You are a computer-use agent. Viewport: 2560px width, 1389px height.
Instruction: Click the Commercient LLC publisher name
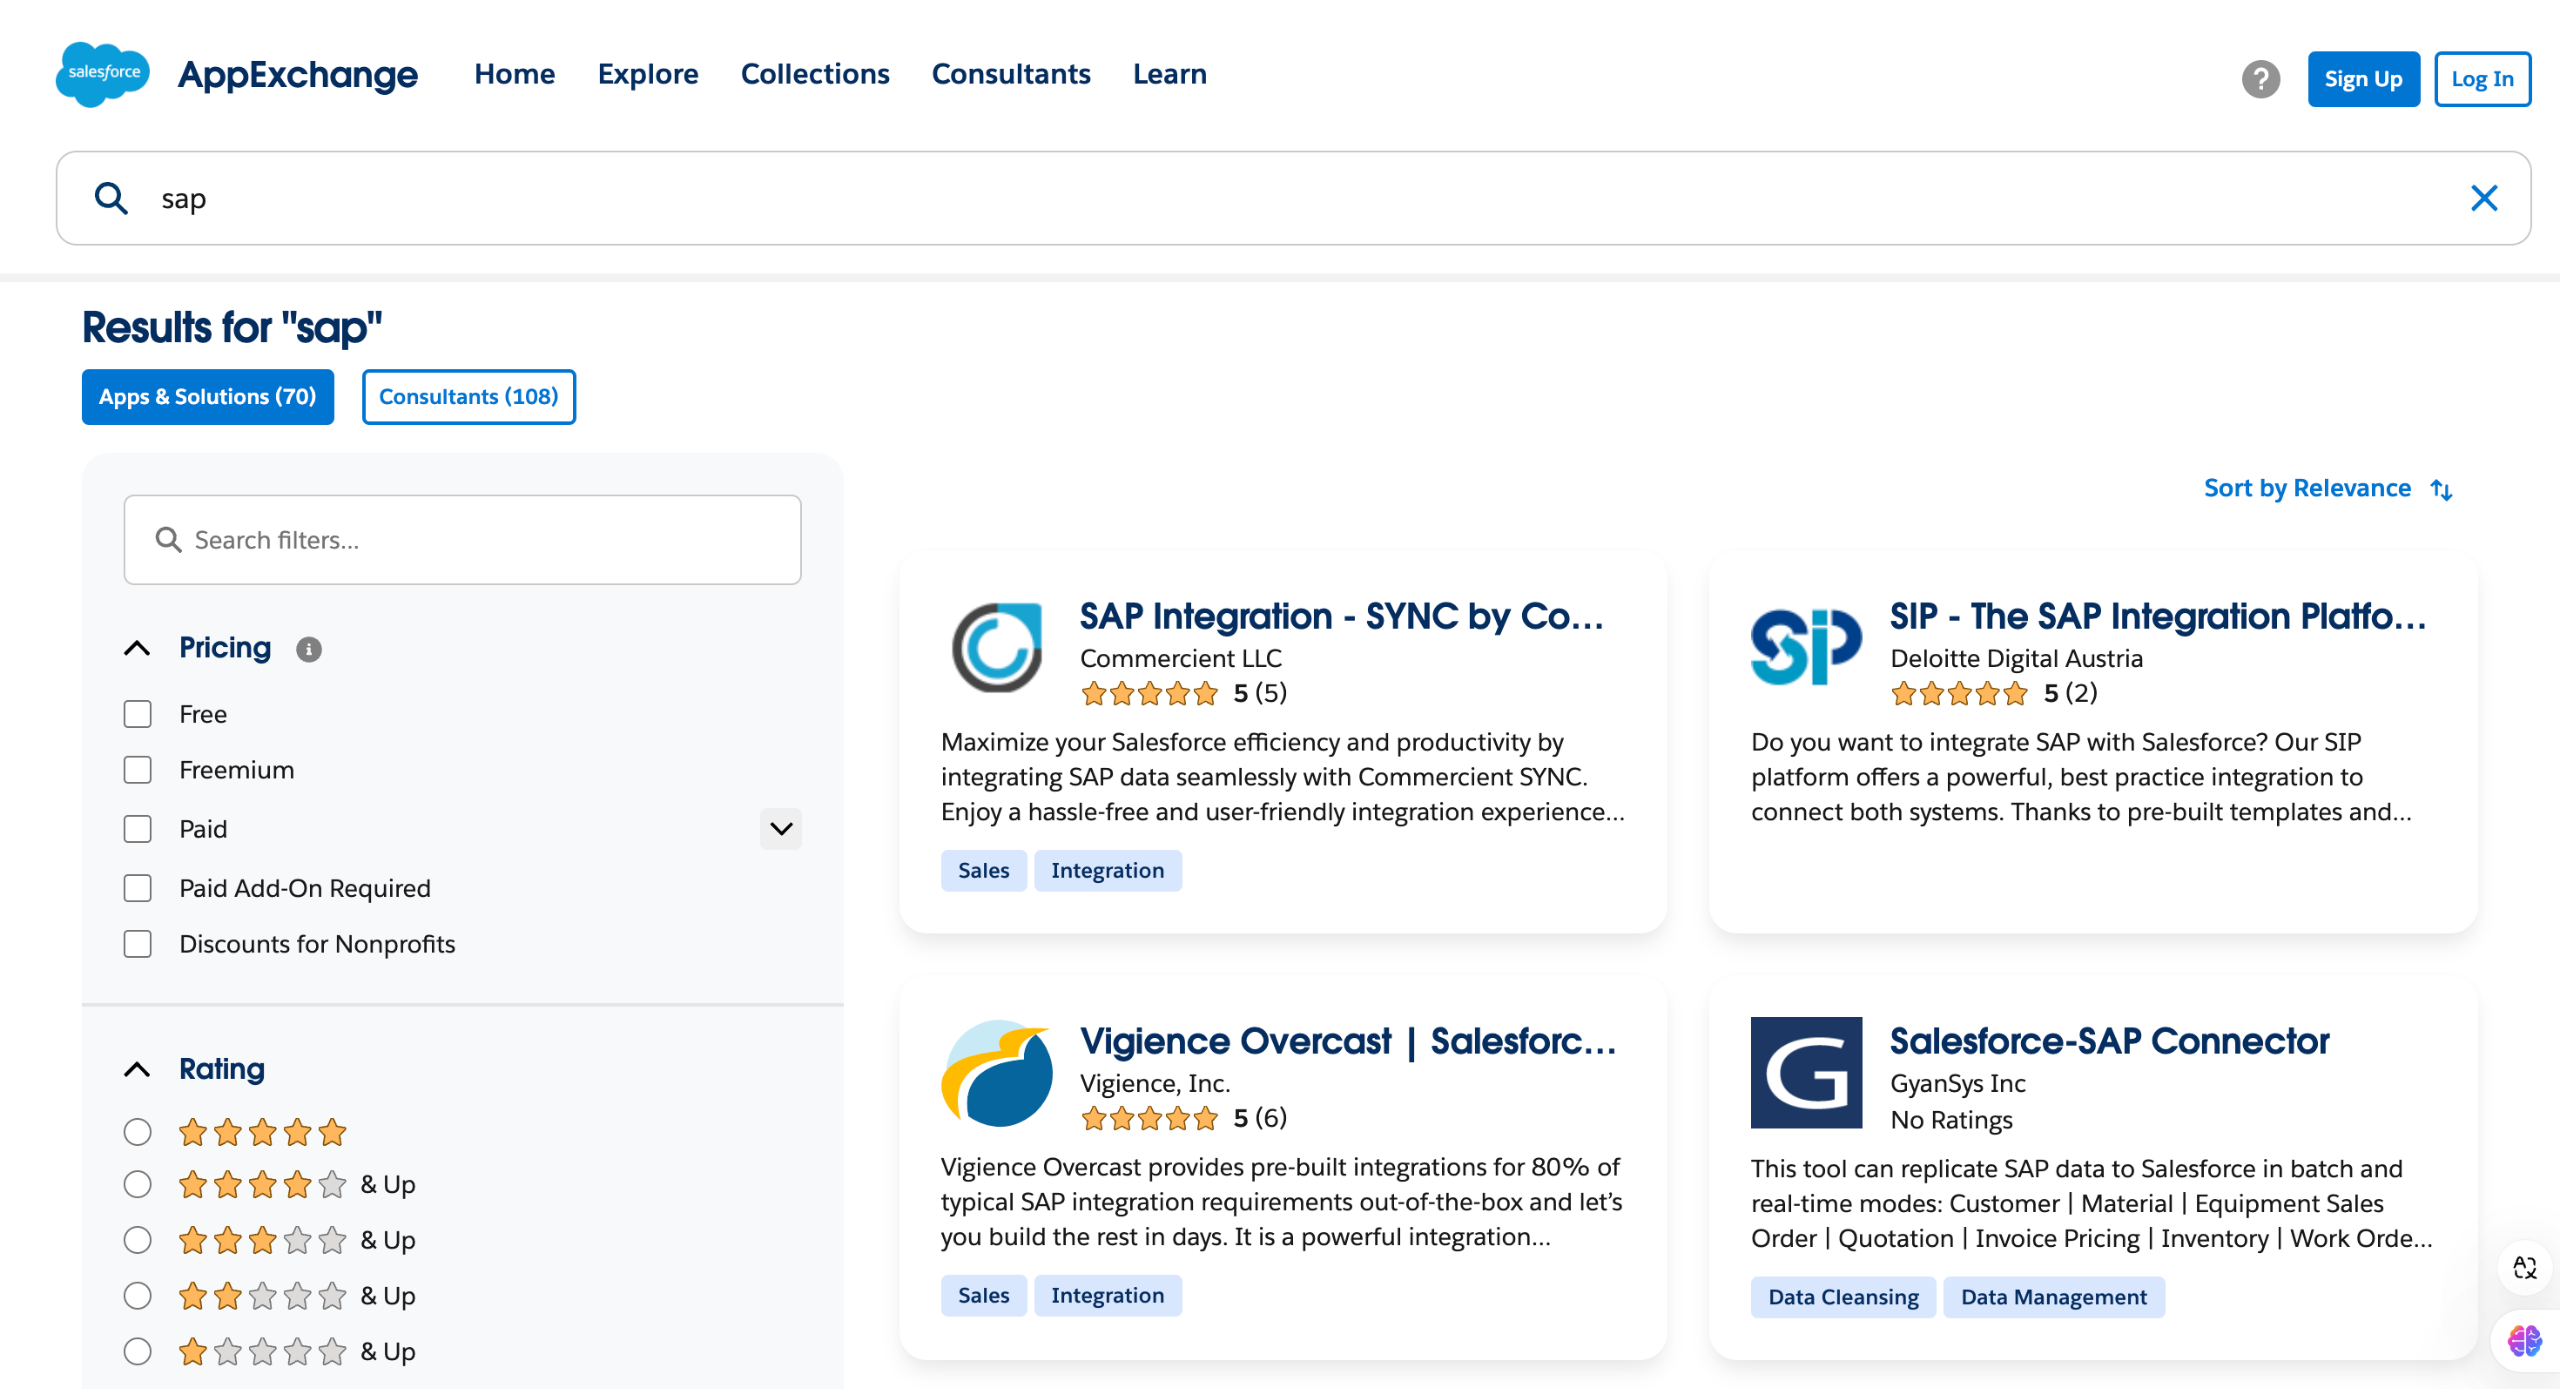(x=1181, y=658)
